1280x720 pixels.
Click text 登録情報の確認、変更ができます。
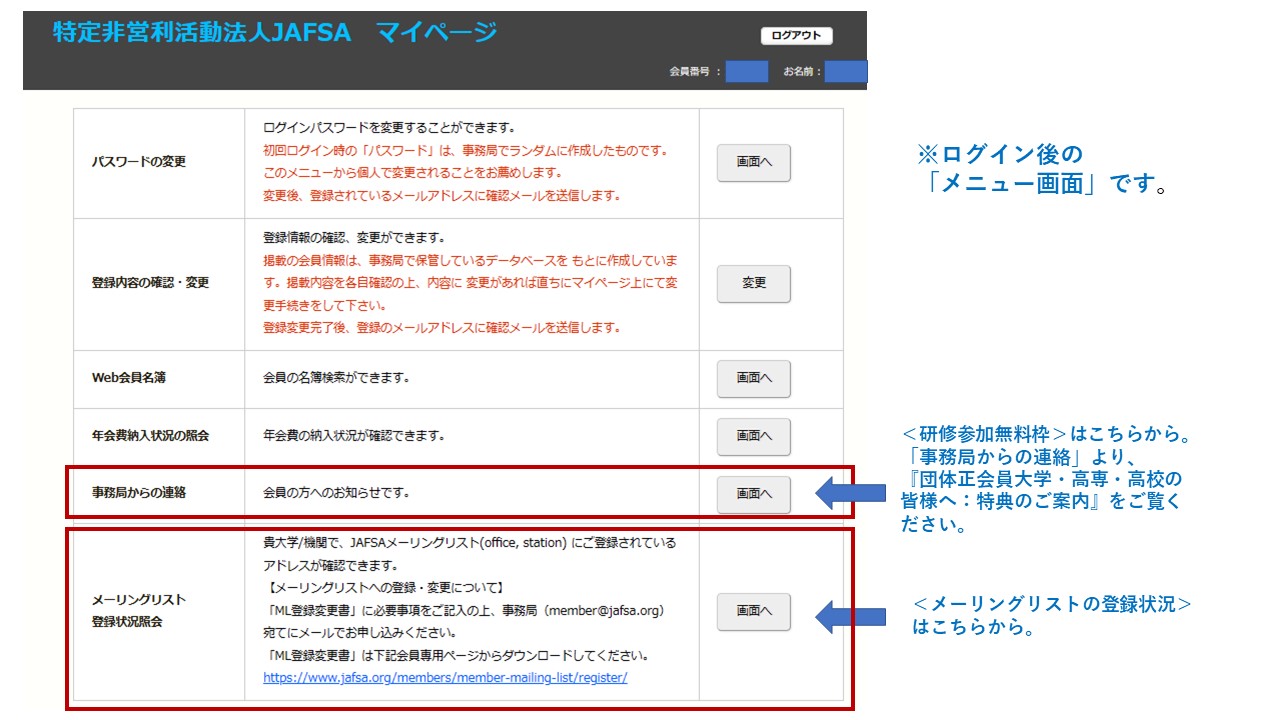(354, 238)
